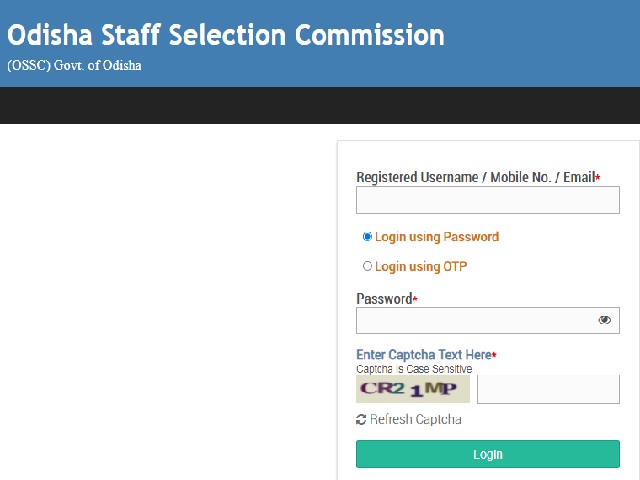Show password with the eye icon
Image resolution: width=640 pixels, height=480 pixels.
pos(605,320)
